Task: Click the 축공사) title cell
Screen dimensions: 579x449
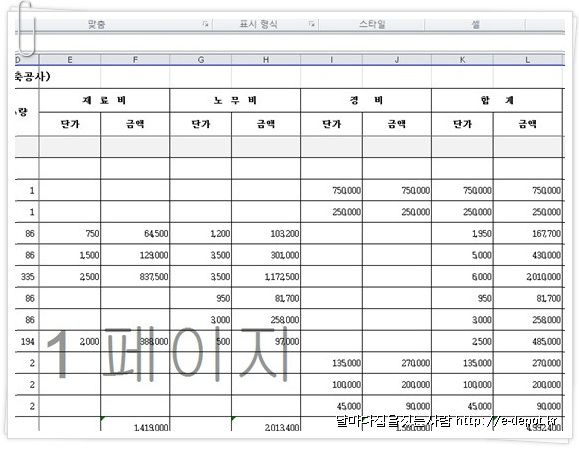Action: point(32,76)
